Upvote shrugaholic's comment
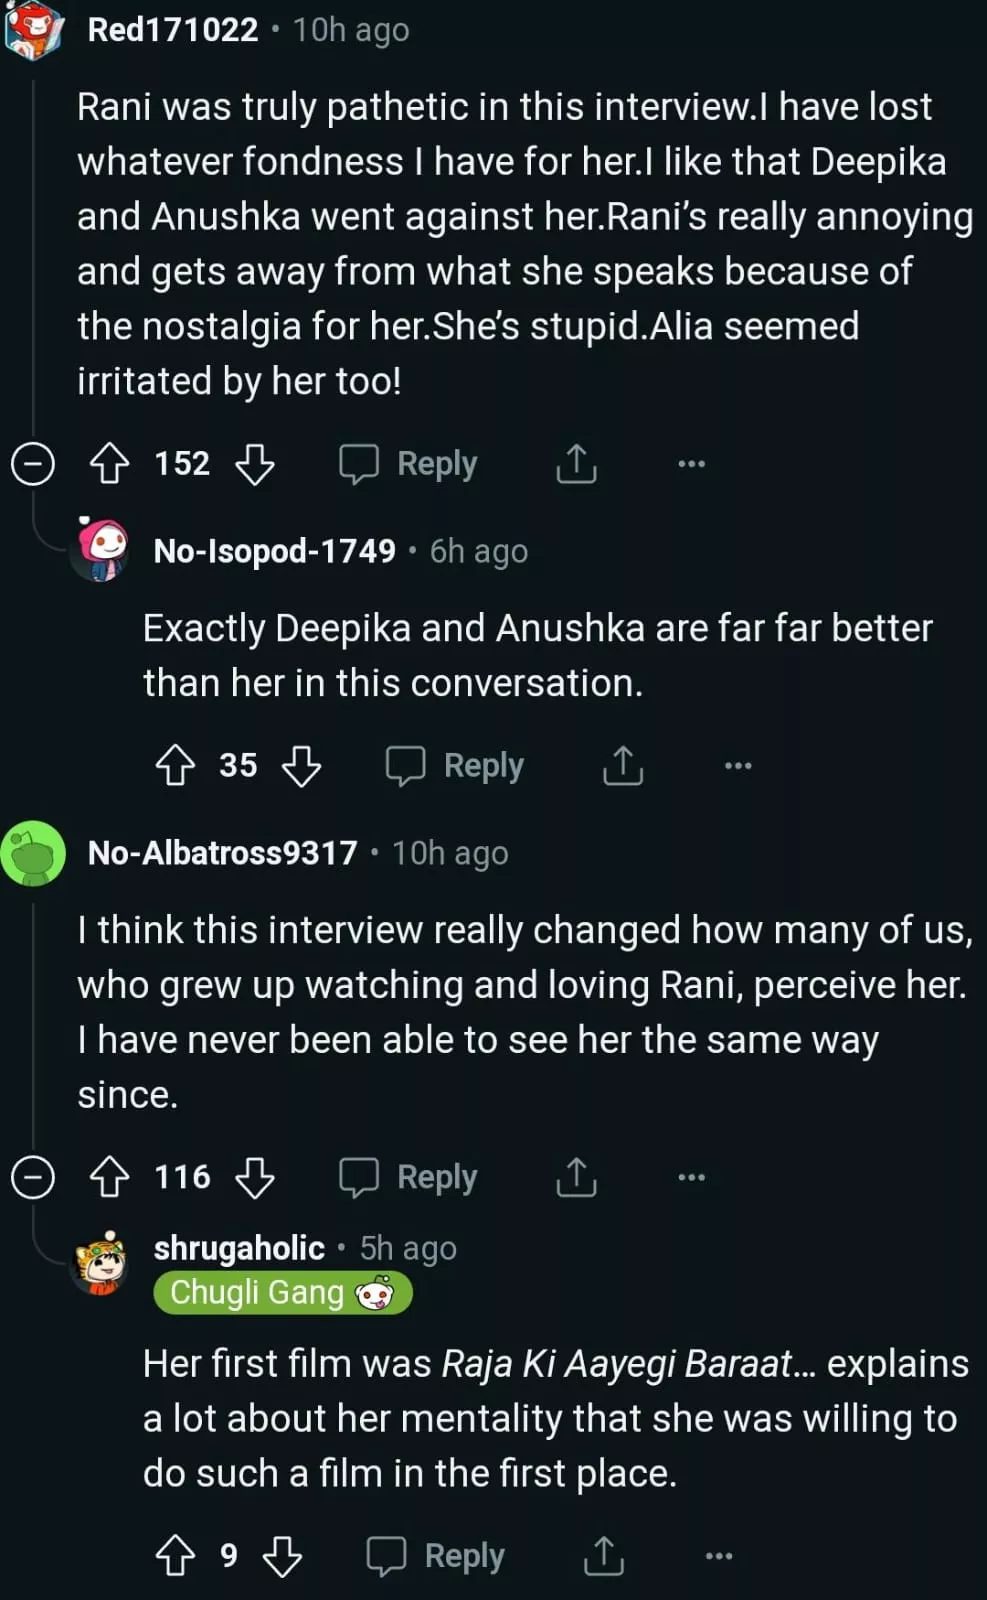Image resolution: width=987 pixels, height=1600 pixels. click(176, 1556)
